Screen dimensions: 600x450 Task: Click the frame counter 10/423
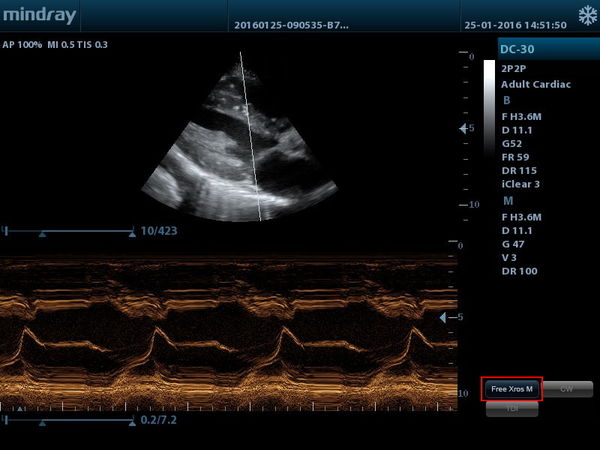pos(159,231)
